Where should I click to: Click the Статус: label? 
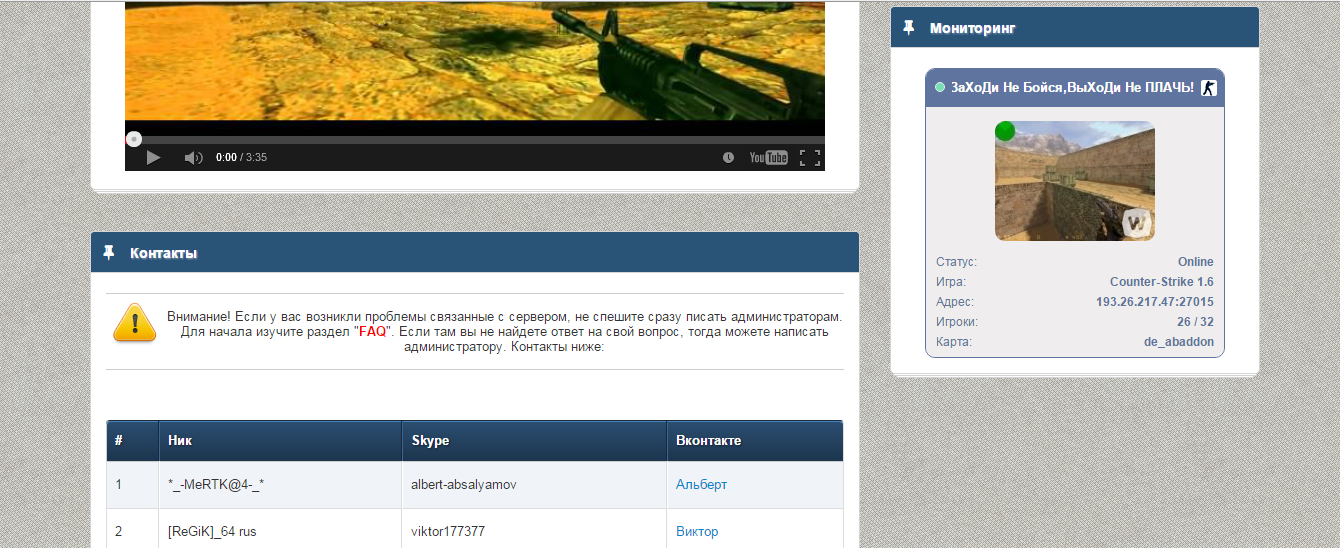point(956,262)
